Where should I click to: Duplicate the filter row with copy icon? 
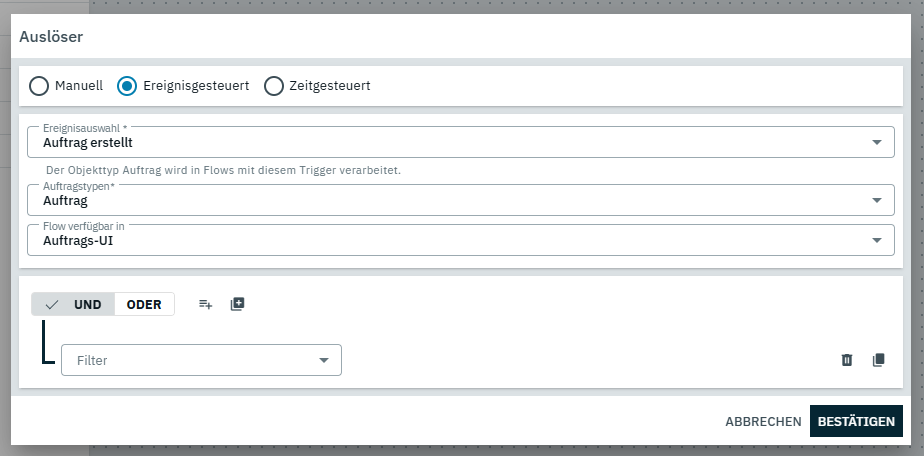coord(879,360)
